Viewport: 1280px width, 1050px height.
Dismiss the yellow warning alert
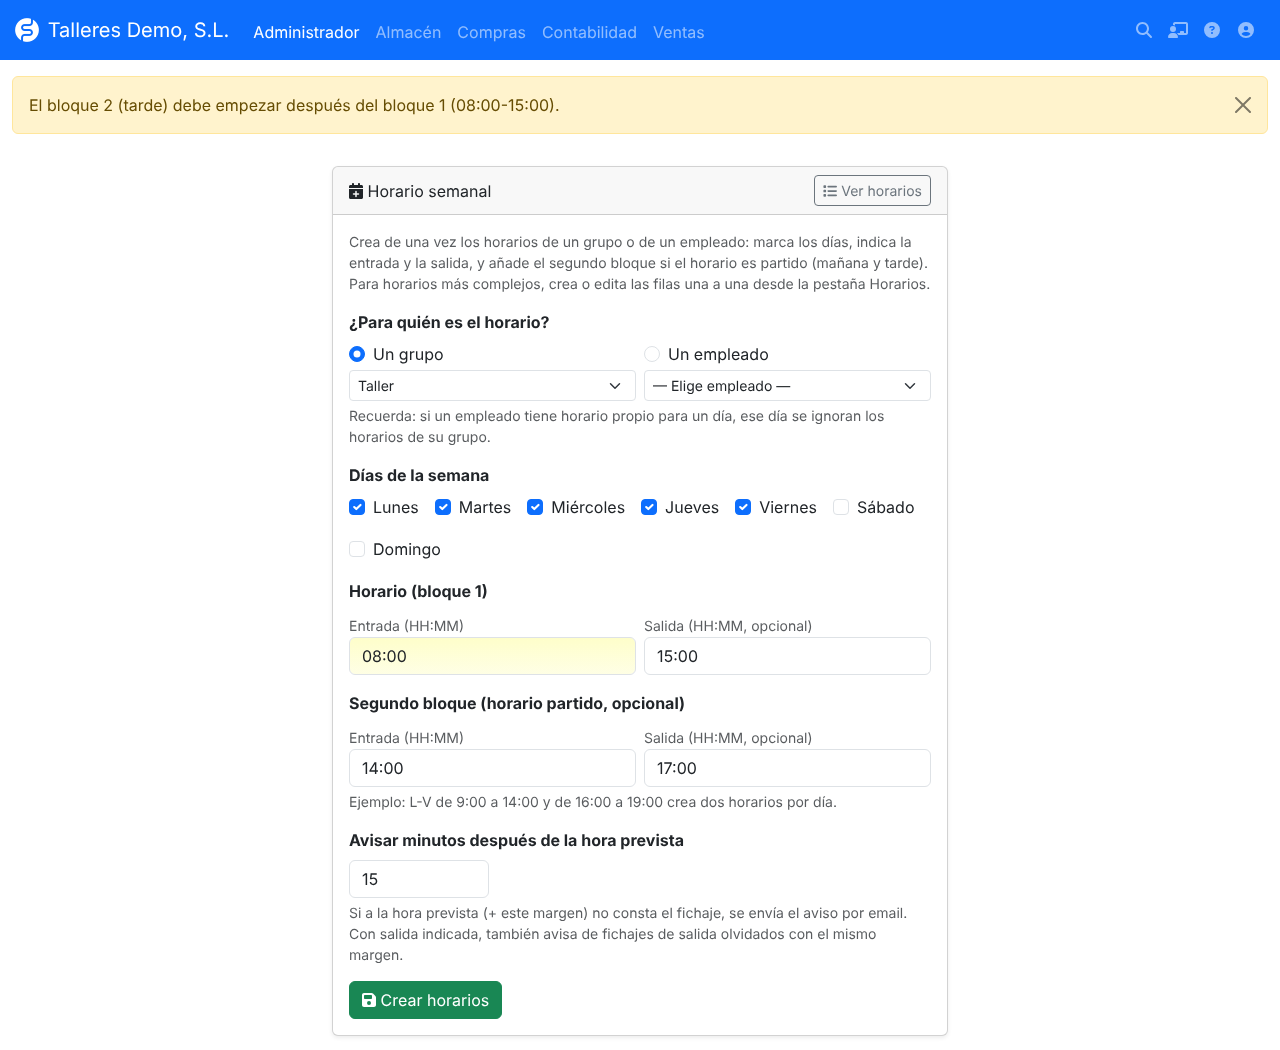(1243, 105)
